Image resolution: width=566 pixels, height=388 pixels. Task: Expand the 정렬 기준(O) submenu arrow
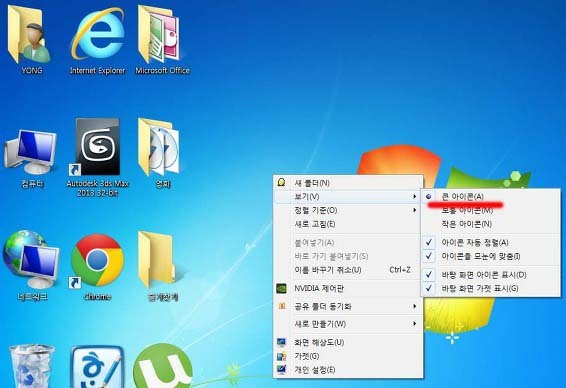click(414, 210)
